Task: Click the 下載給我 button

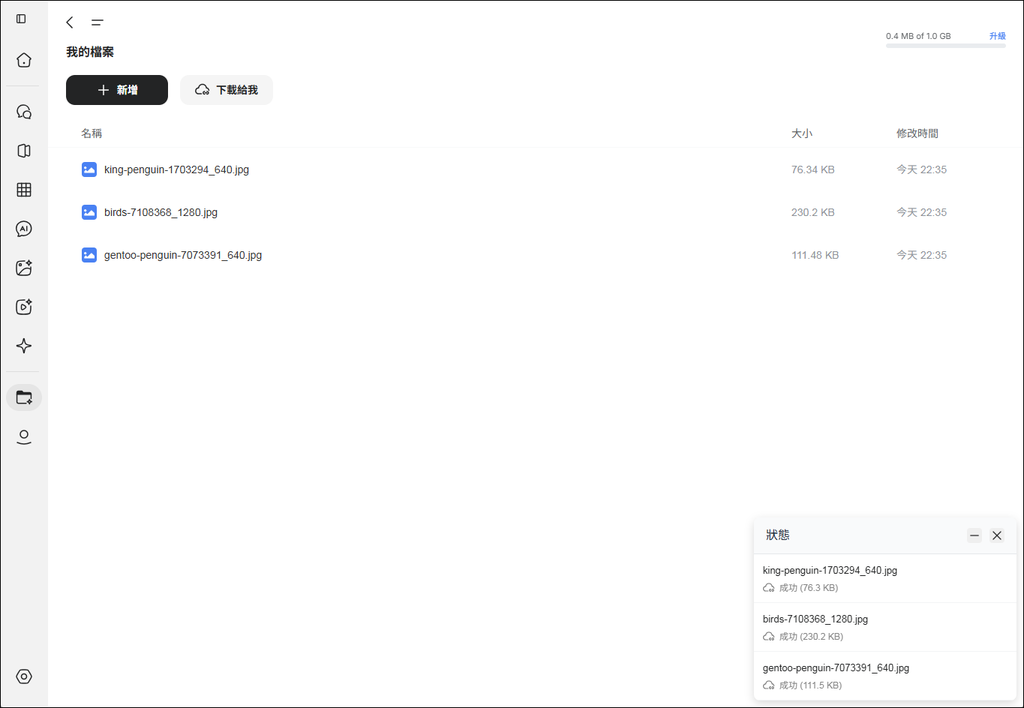Action: pyautogui.click(x=227, y=90)
